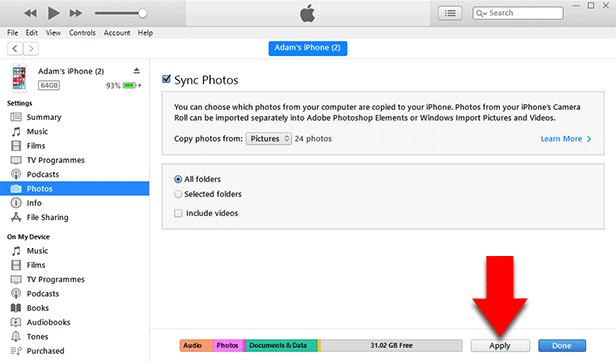This screenshot has width=616, height=362.
Task: Click the Learn More link
Action: point(566,139)
